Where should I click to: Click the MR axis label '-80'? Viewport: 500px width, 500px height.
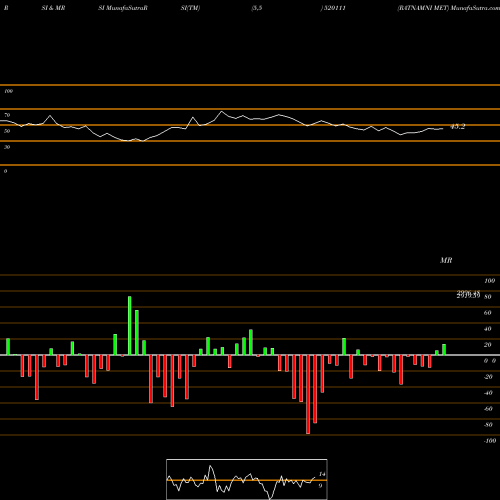488,425
